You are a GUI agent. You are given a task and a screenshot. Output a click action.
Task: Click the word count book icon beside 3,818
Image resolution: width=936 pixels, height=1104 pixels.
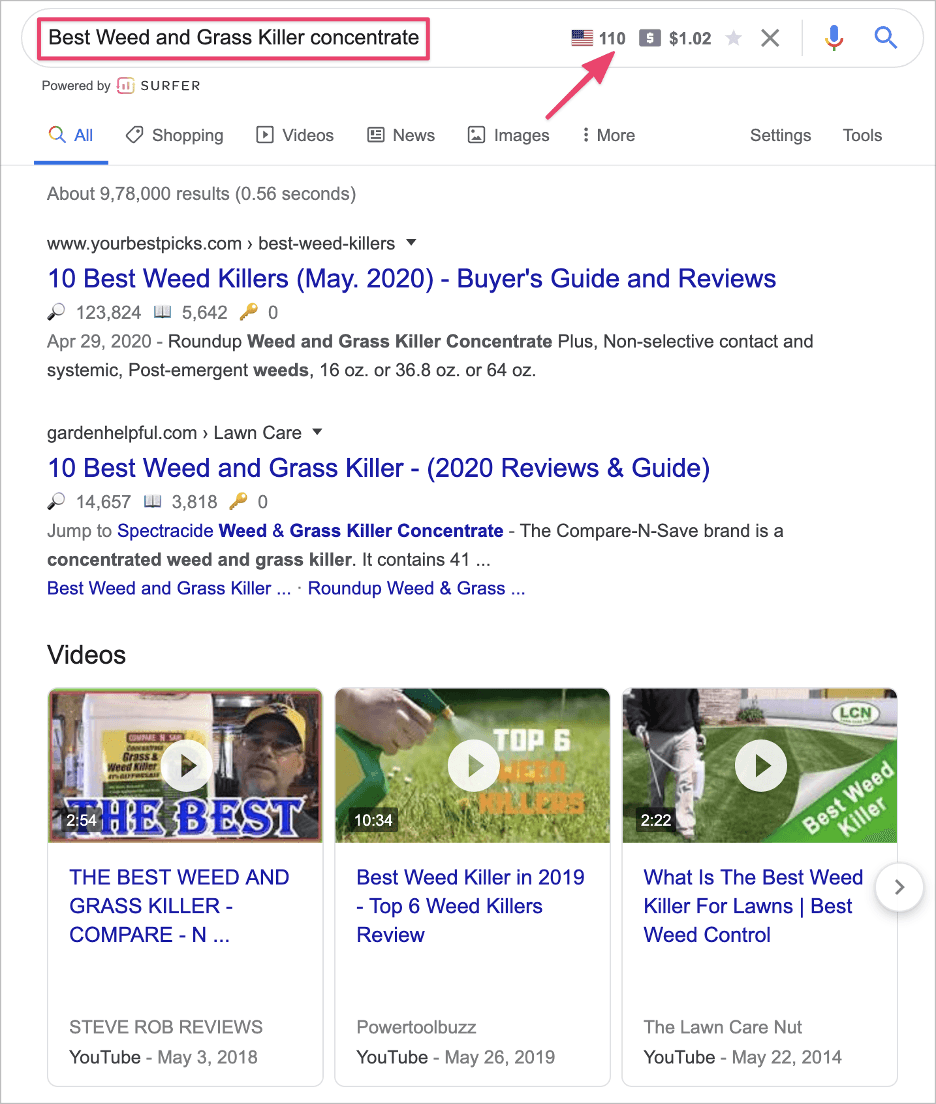pos(153,501)
